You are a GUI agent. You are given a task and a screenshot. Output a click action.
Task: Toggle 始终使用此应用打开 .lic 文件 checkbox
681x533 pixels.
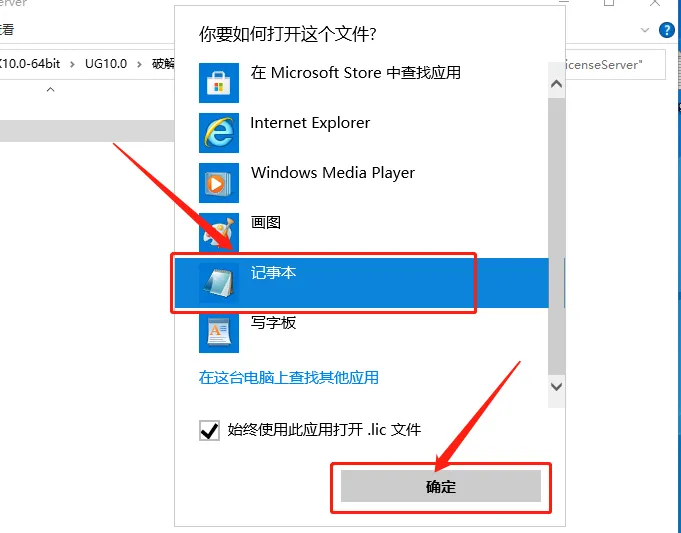[209, 430]
